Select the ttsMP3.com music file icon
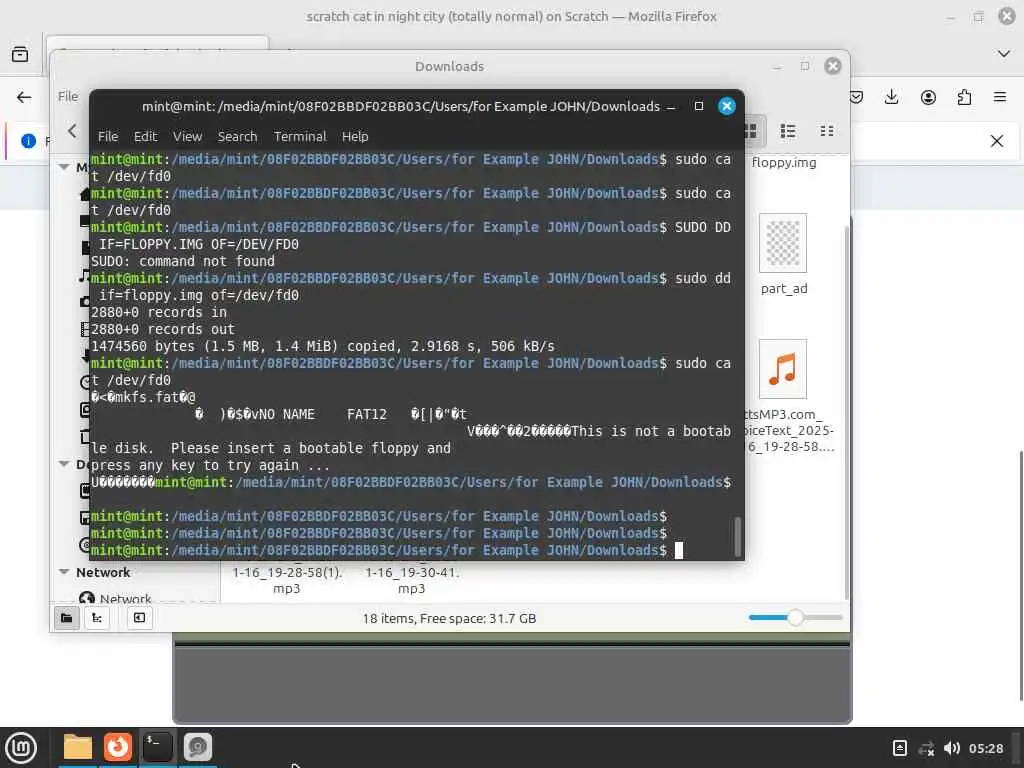 coord(782,369)
